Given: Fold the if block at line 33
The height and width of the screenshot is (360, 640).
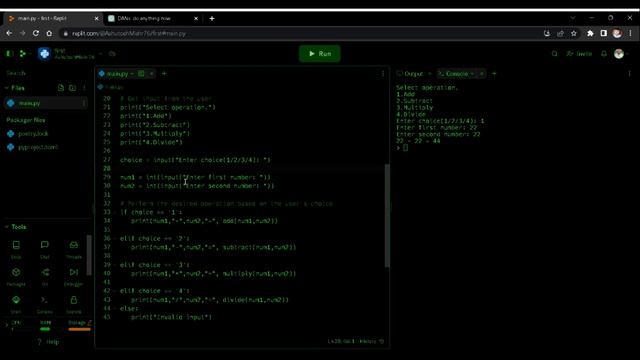Looking at the screenshot, I should 115,212.
